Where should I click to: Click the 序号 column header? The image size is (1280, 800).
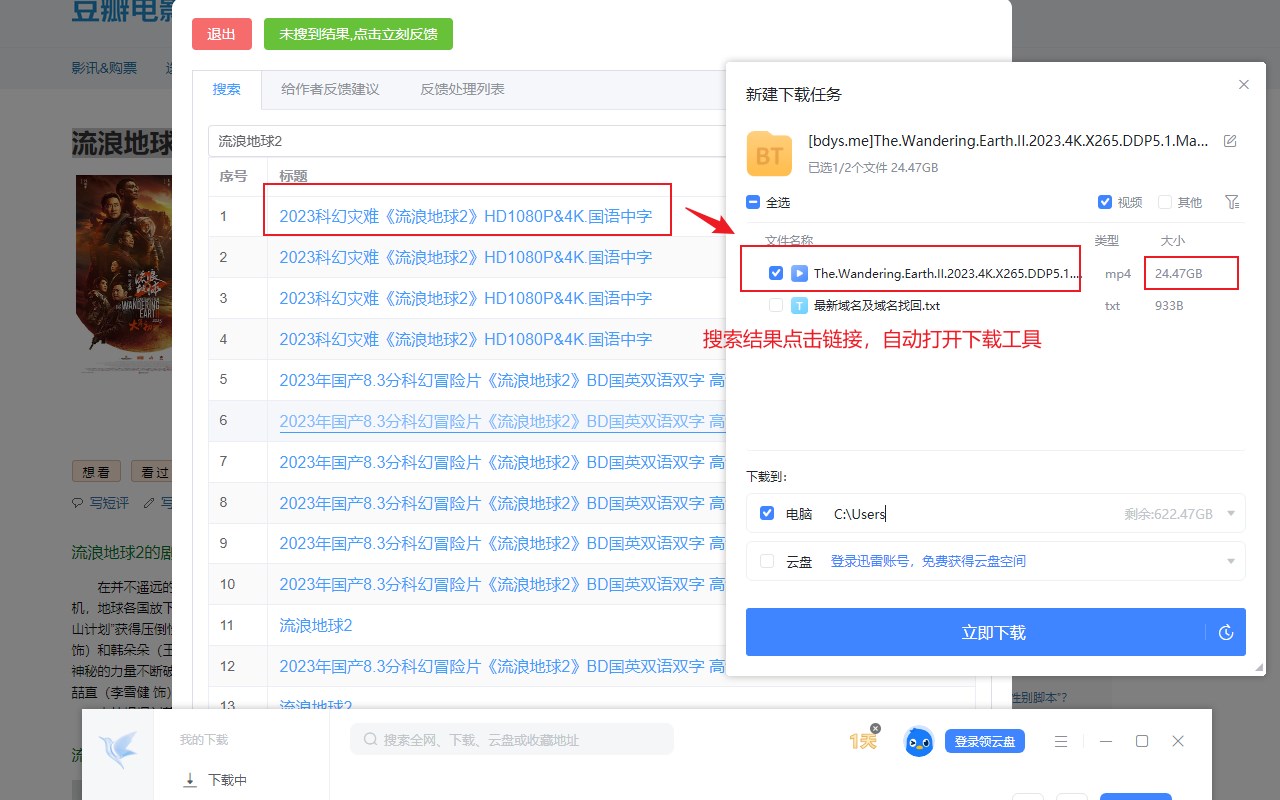[233, 176]
